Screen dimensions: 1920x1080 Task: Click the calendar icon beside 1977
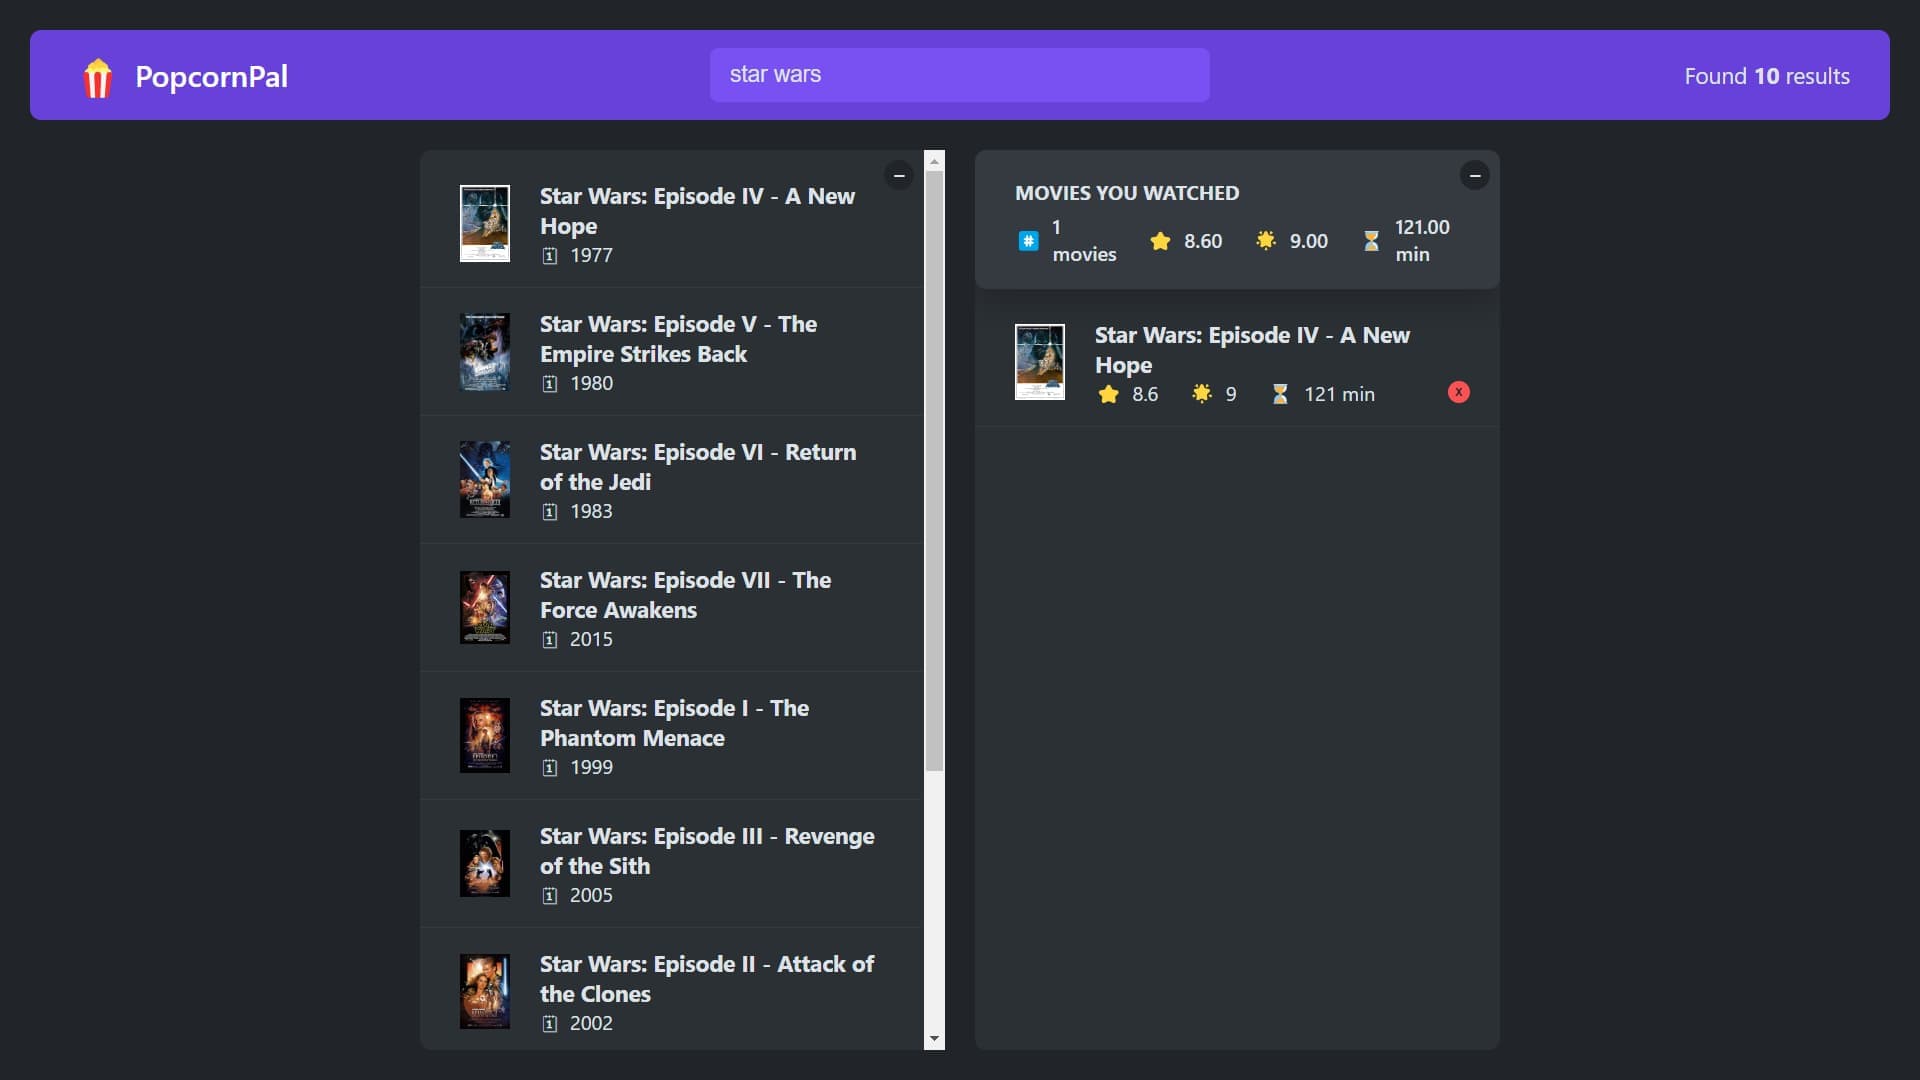click(x=550, y=256)
